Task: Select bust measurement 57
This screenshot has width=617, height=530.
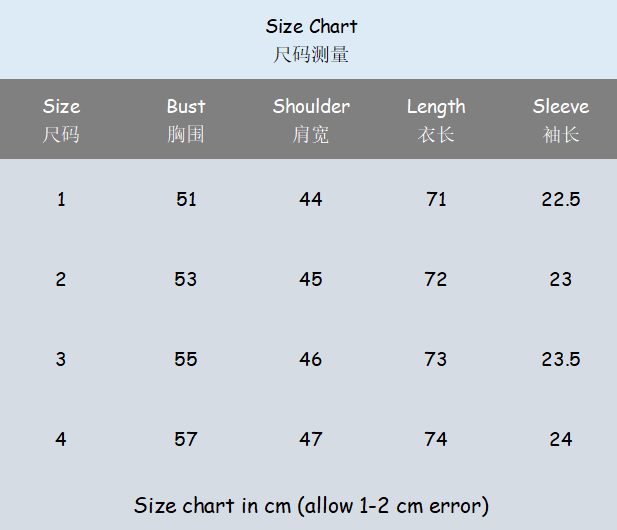Action: (x=186, y=439)
